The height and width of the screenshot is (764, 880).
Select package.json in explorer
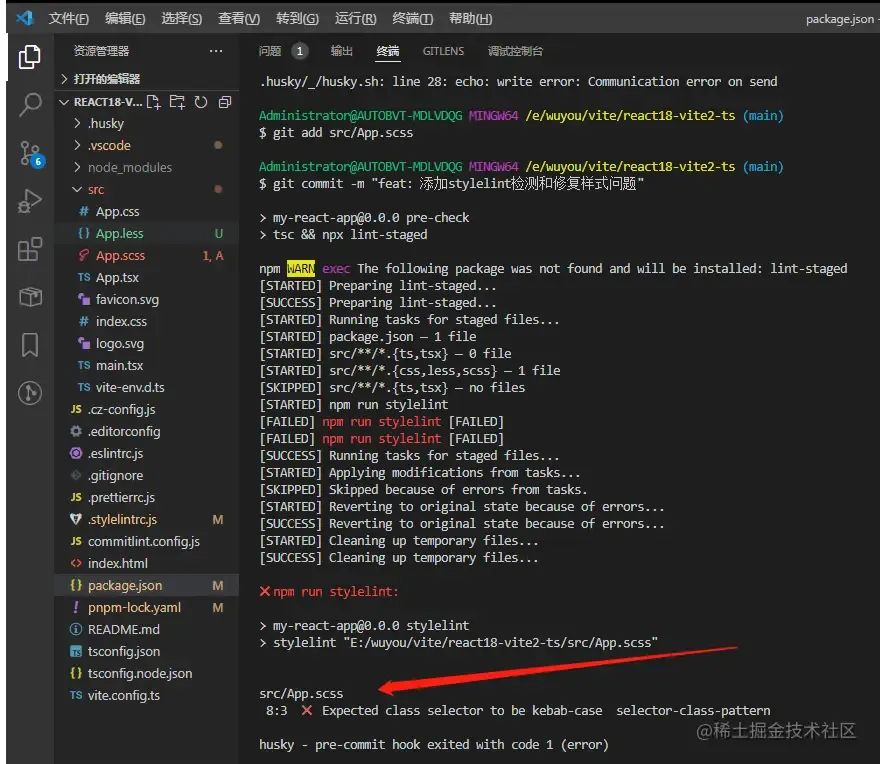(147, 585)
